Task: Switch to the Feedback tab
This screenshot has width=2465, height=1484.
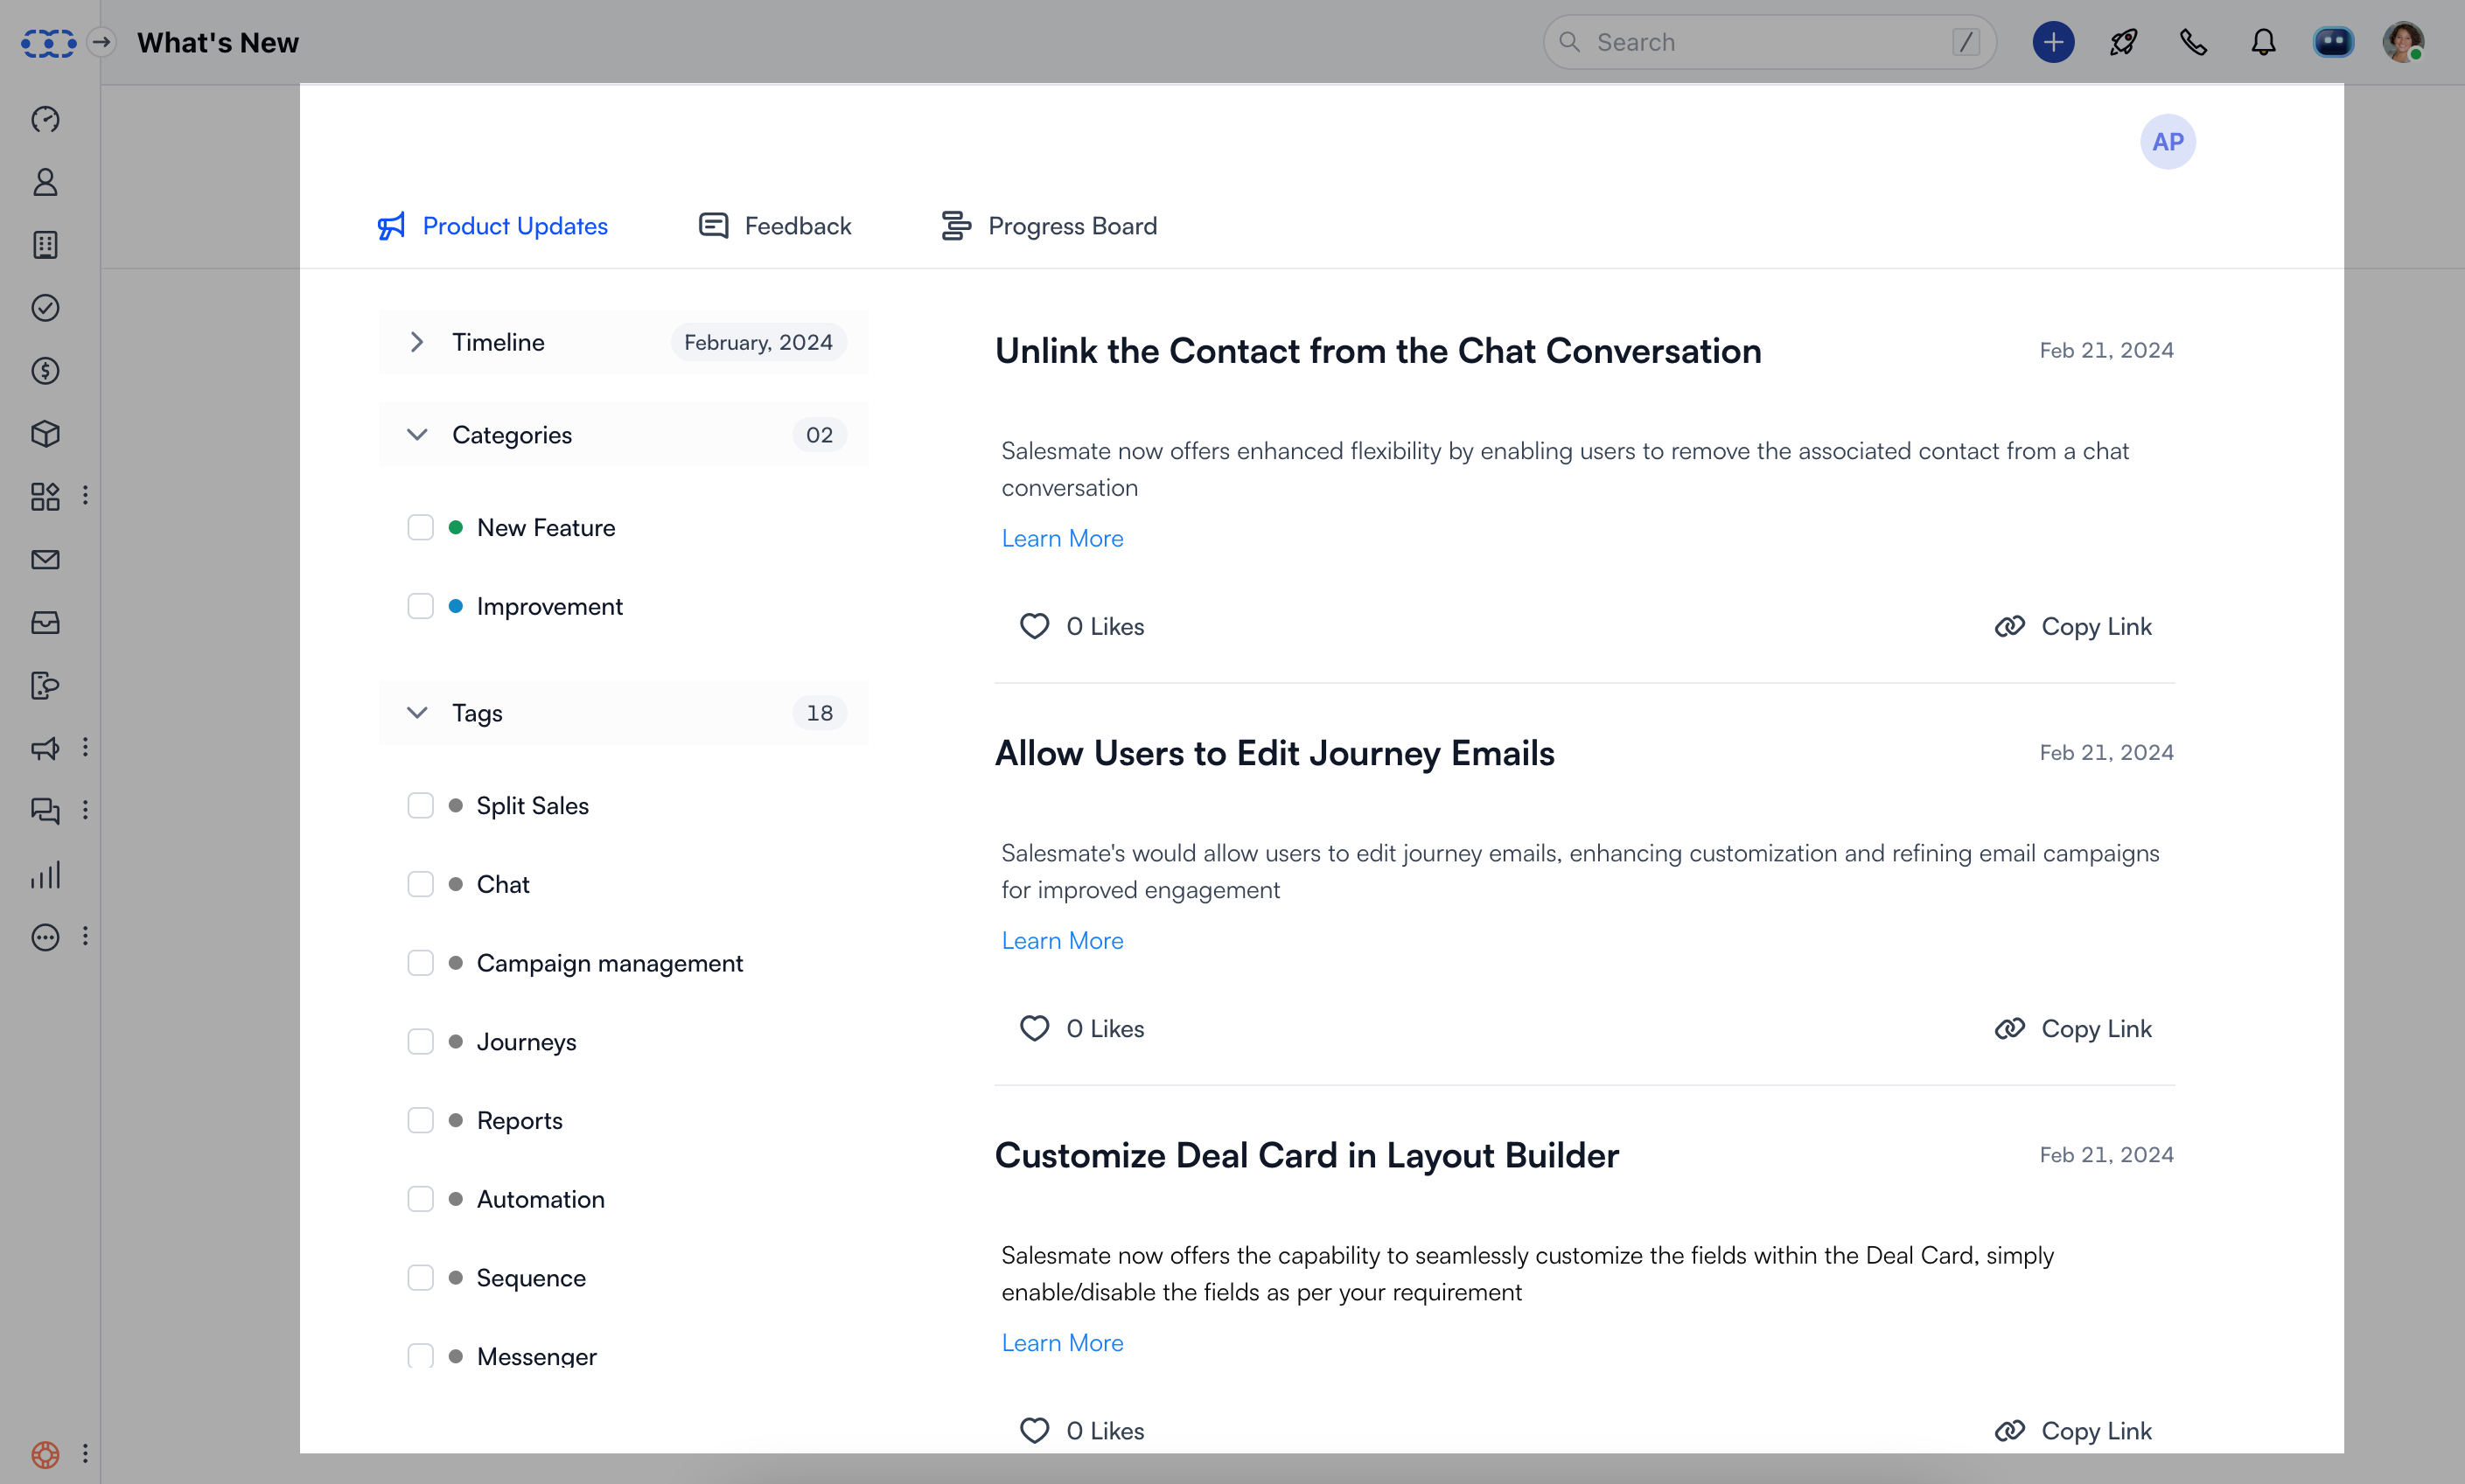Action: (775, 226)
